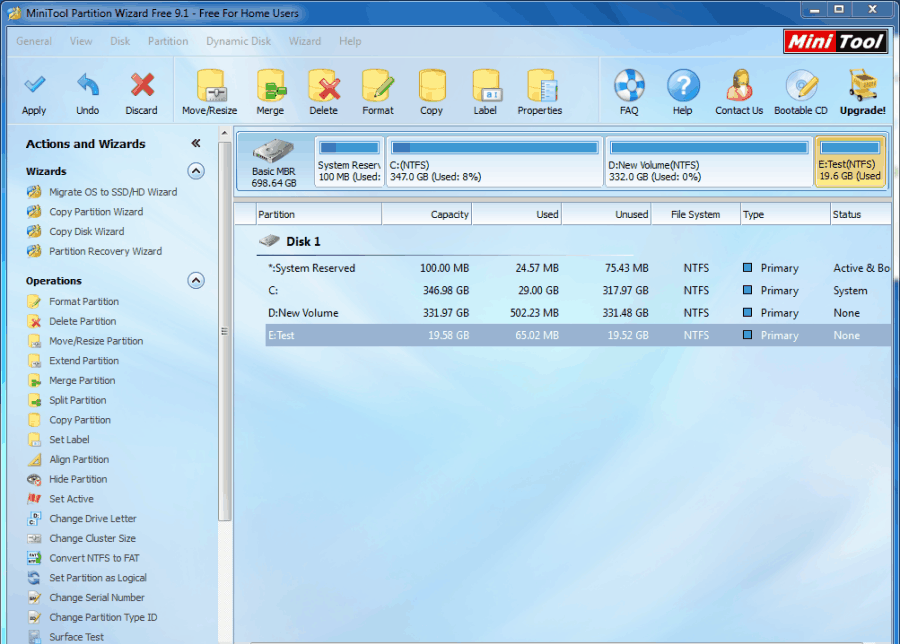Sort by the Unused column header
Viewport: 900px width, 644px height.
click(606, 214)
